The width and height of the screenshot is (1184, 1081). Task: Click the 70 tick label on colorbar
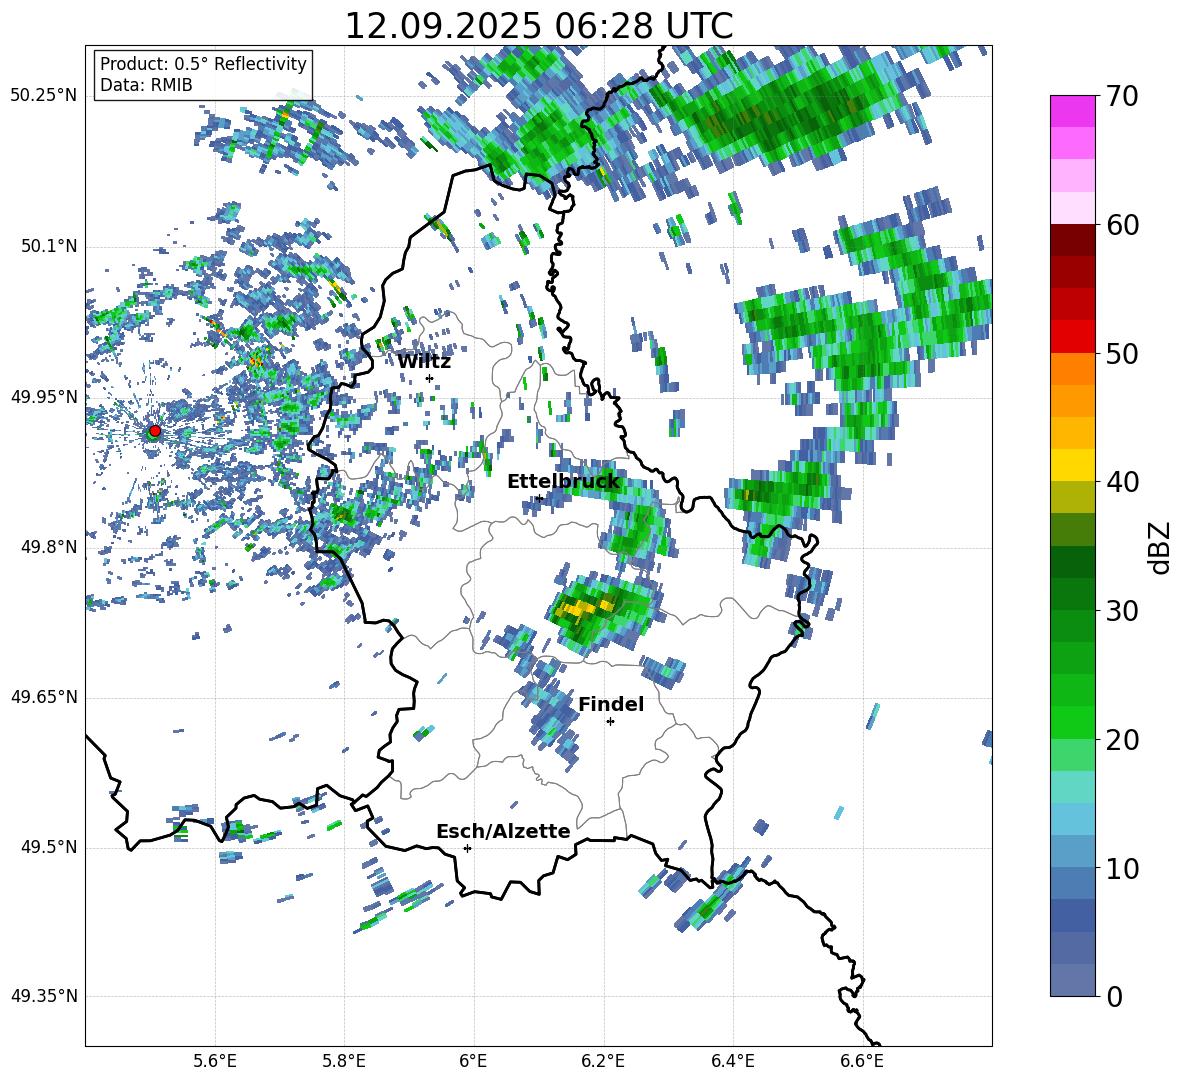(1122, 97)
